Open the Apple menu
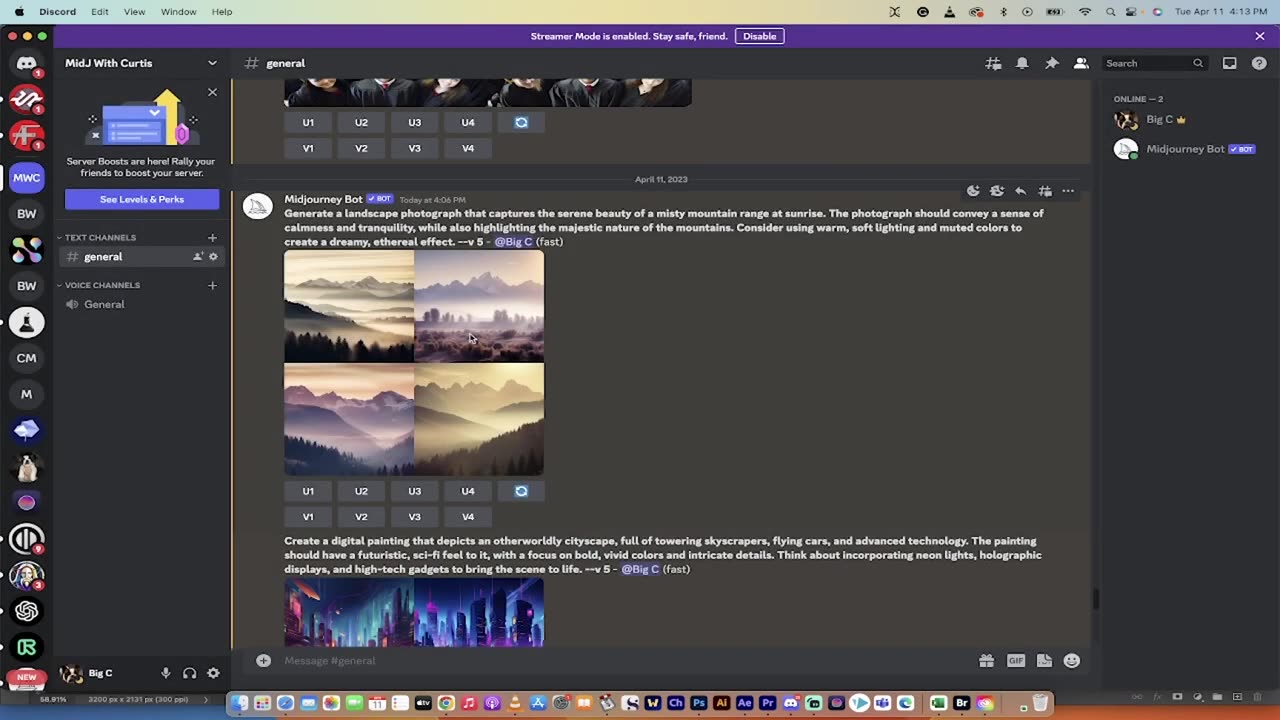 pos(19,11)
